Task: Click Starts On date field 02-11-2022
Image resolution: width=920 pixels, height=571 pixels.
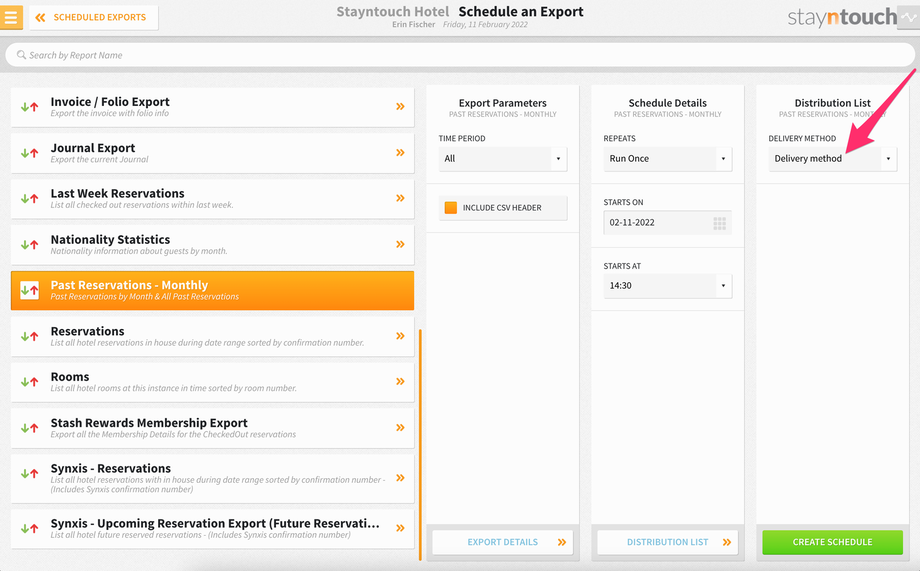Action: pyautogui.click(x=668, y=223)
